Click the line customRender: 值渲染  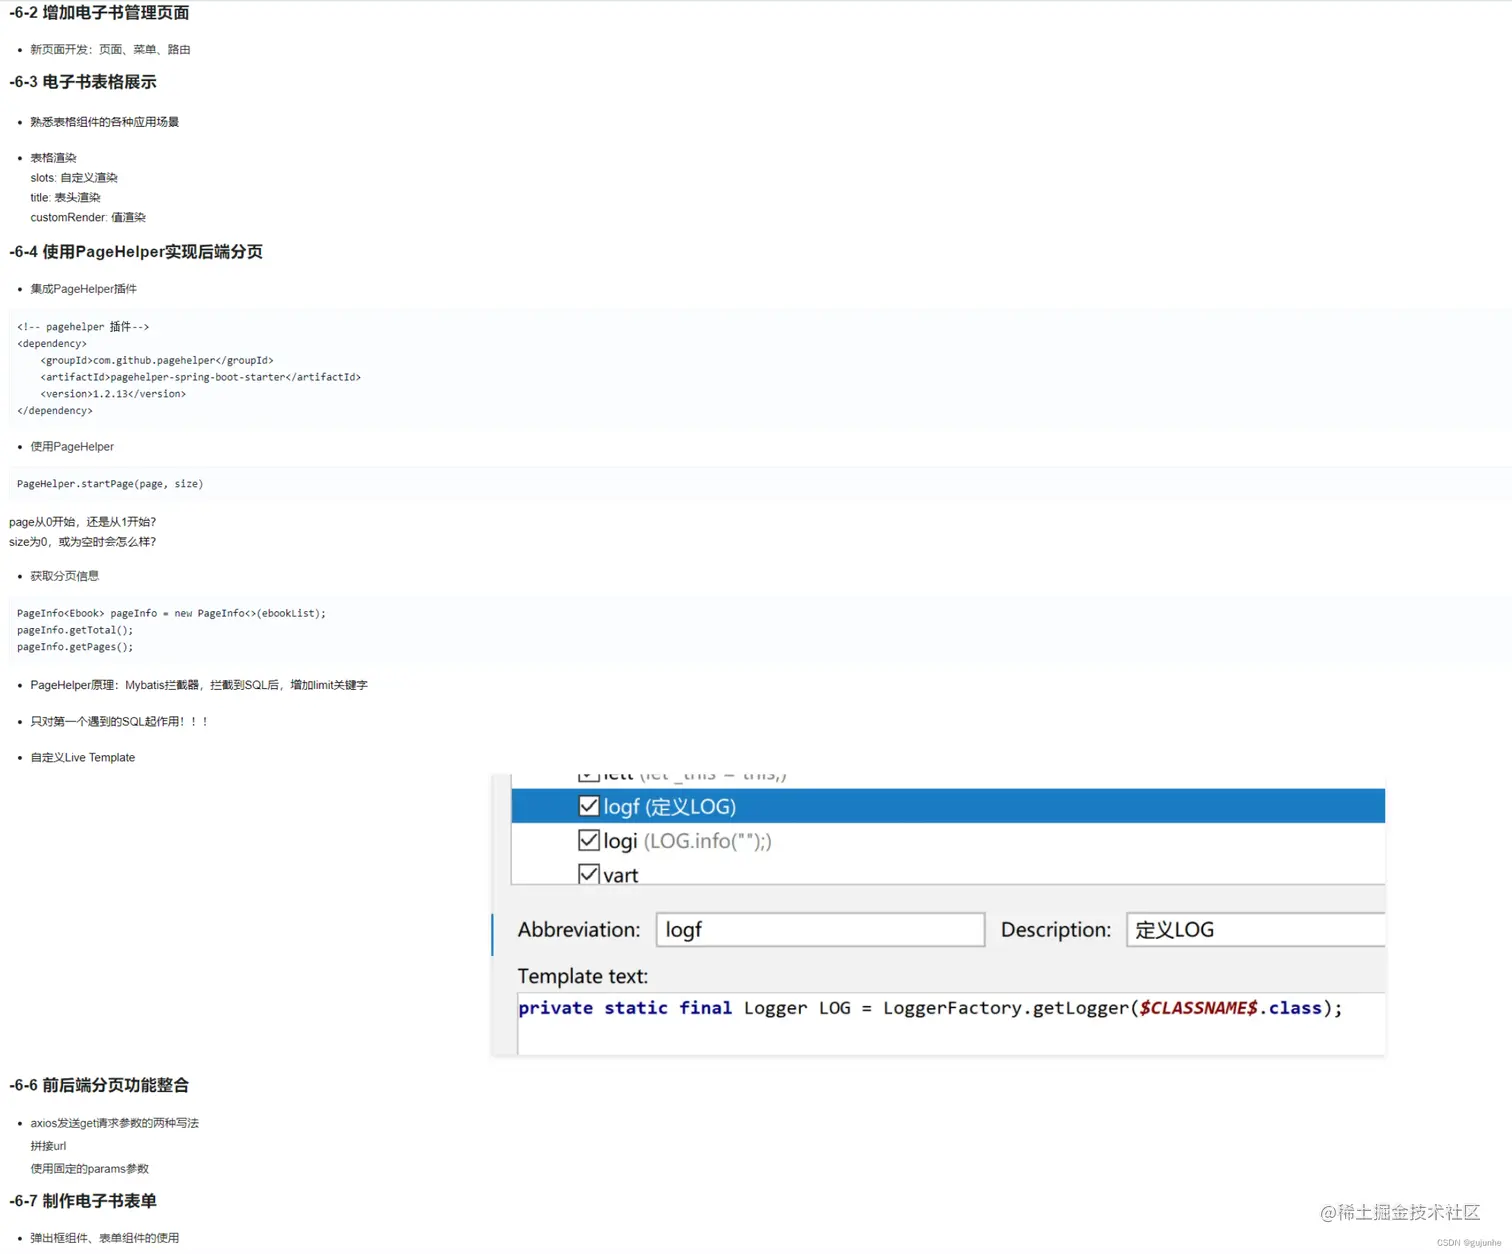click(x=88, y=217)
